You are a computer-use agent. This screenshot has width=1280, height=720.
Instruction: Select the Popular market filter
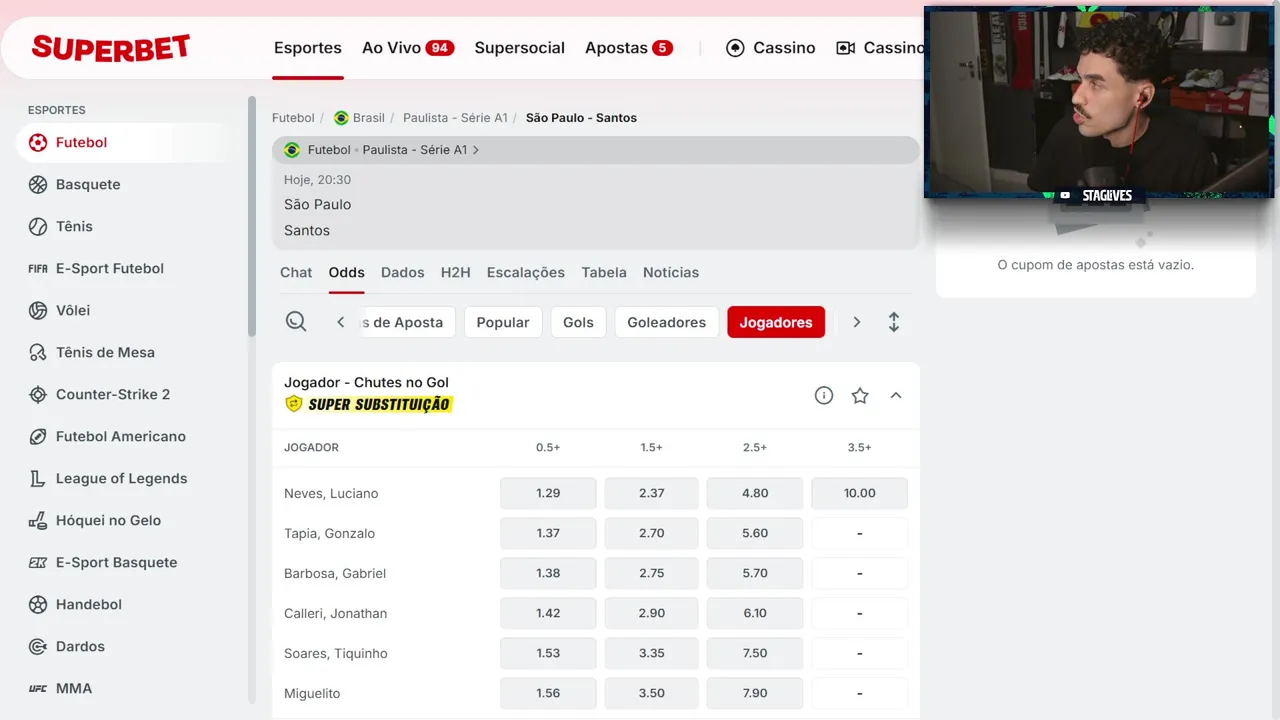click(x=503, y=322)
